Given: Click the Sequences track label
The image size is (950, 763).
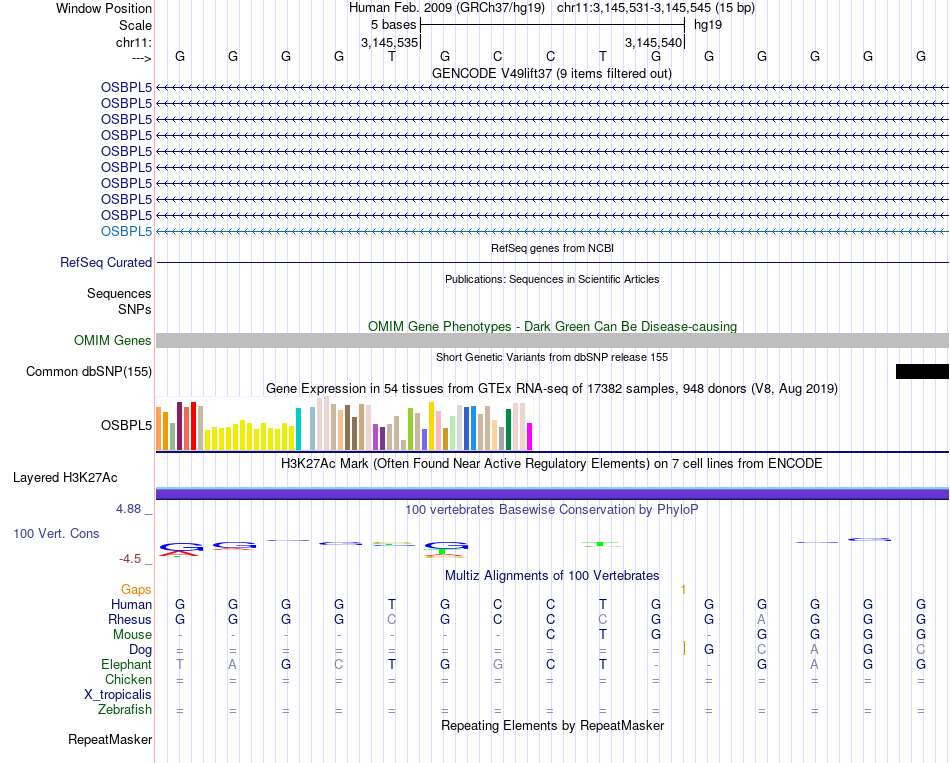Looking at the screenshot, I should (x=119, y=293).
